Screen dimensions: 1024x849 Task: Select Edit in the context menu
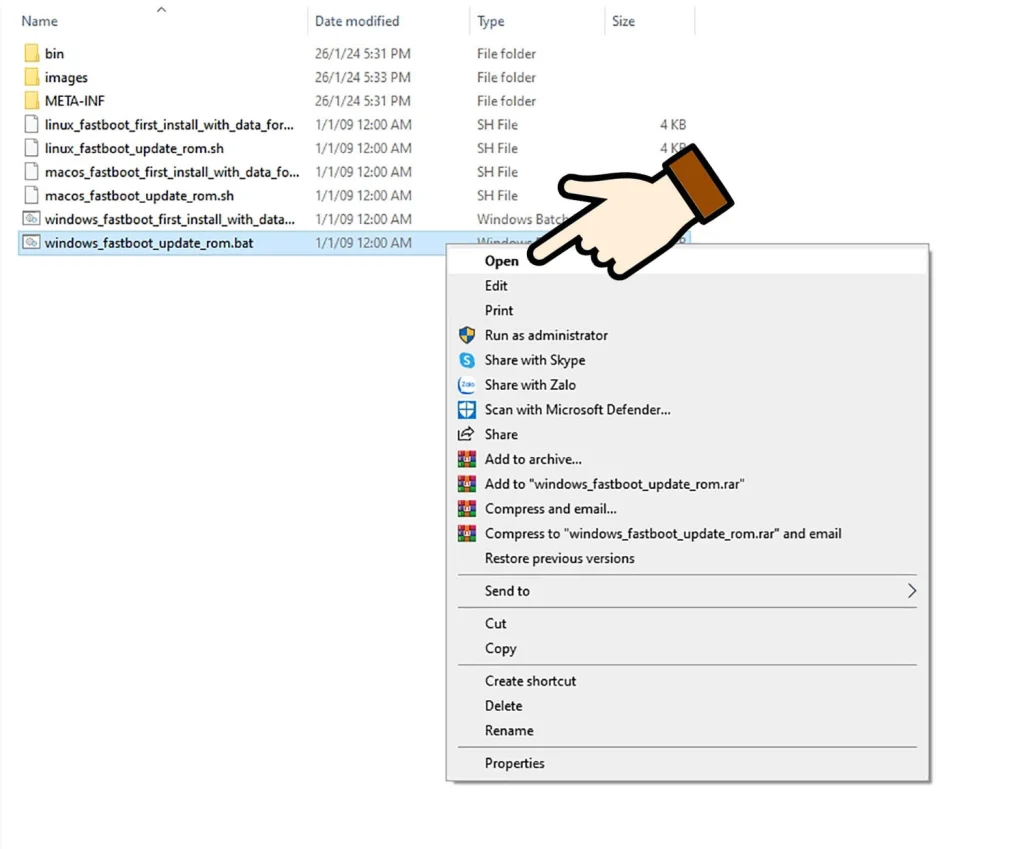click(496, 286)
